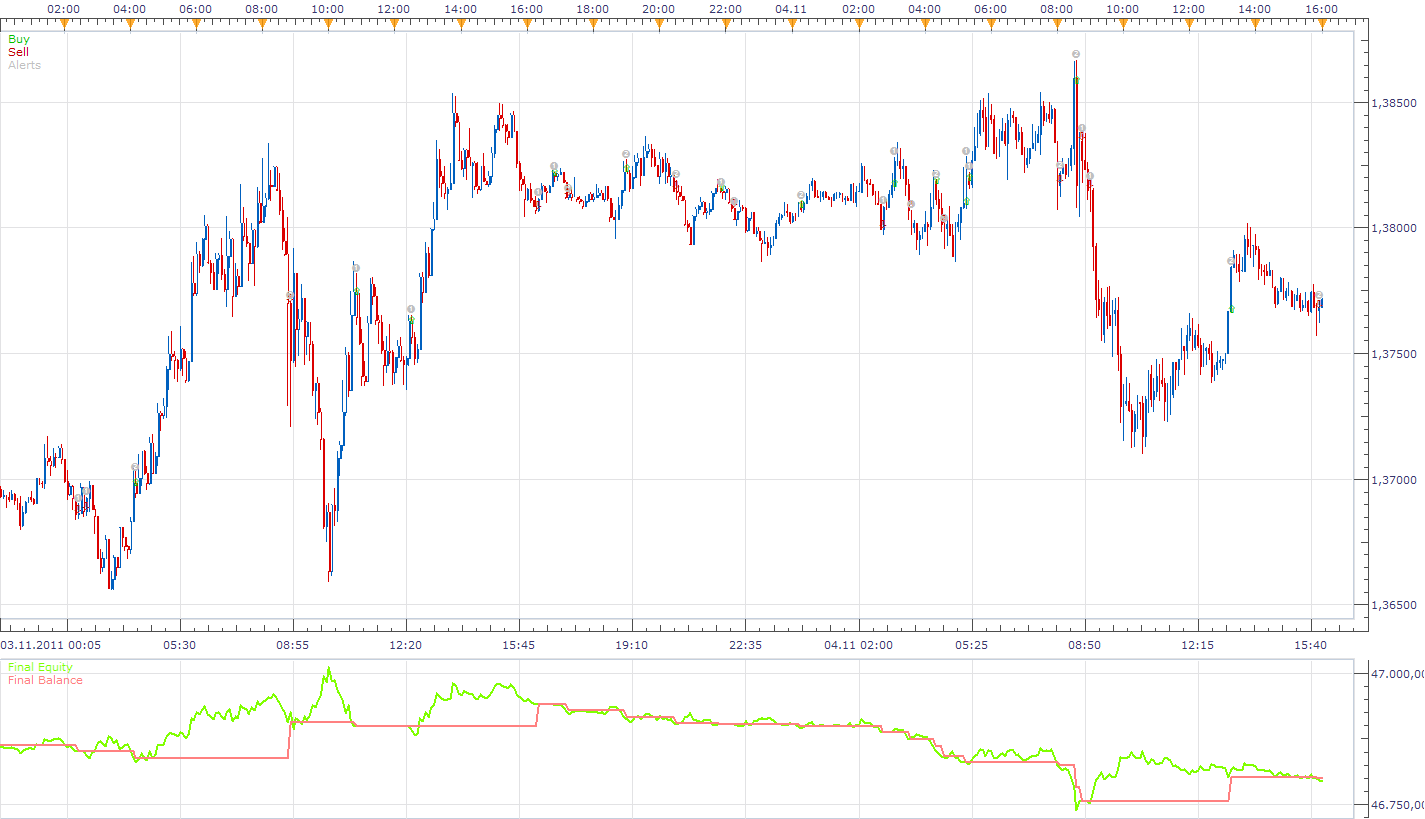Select the 04.11 date label on top axis

click(791, 9)
